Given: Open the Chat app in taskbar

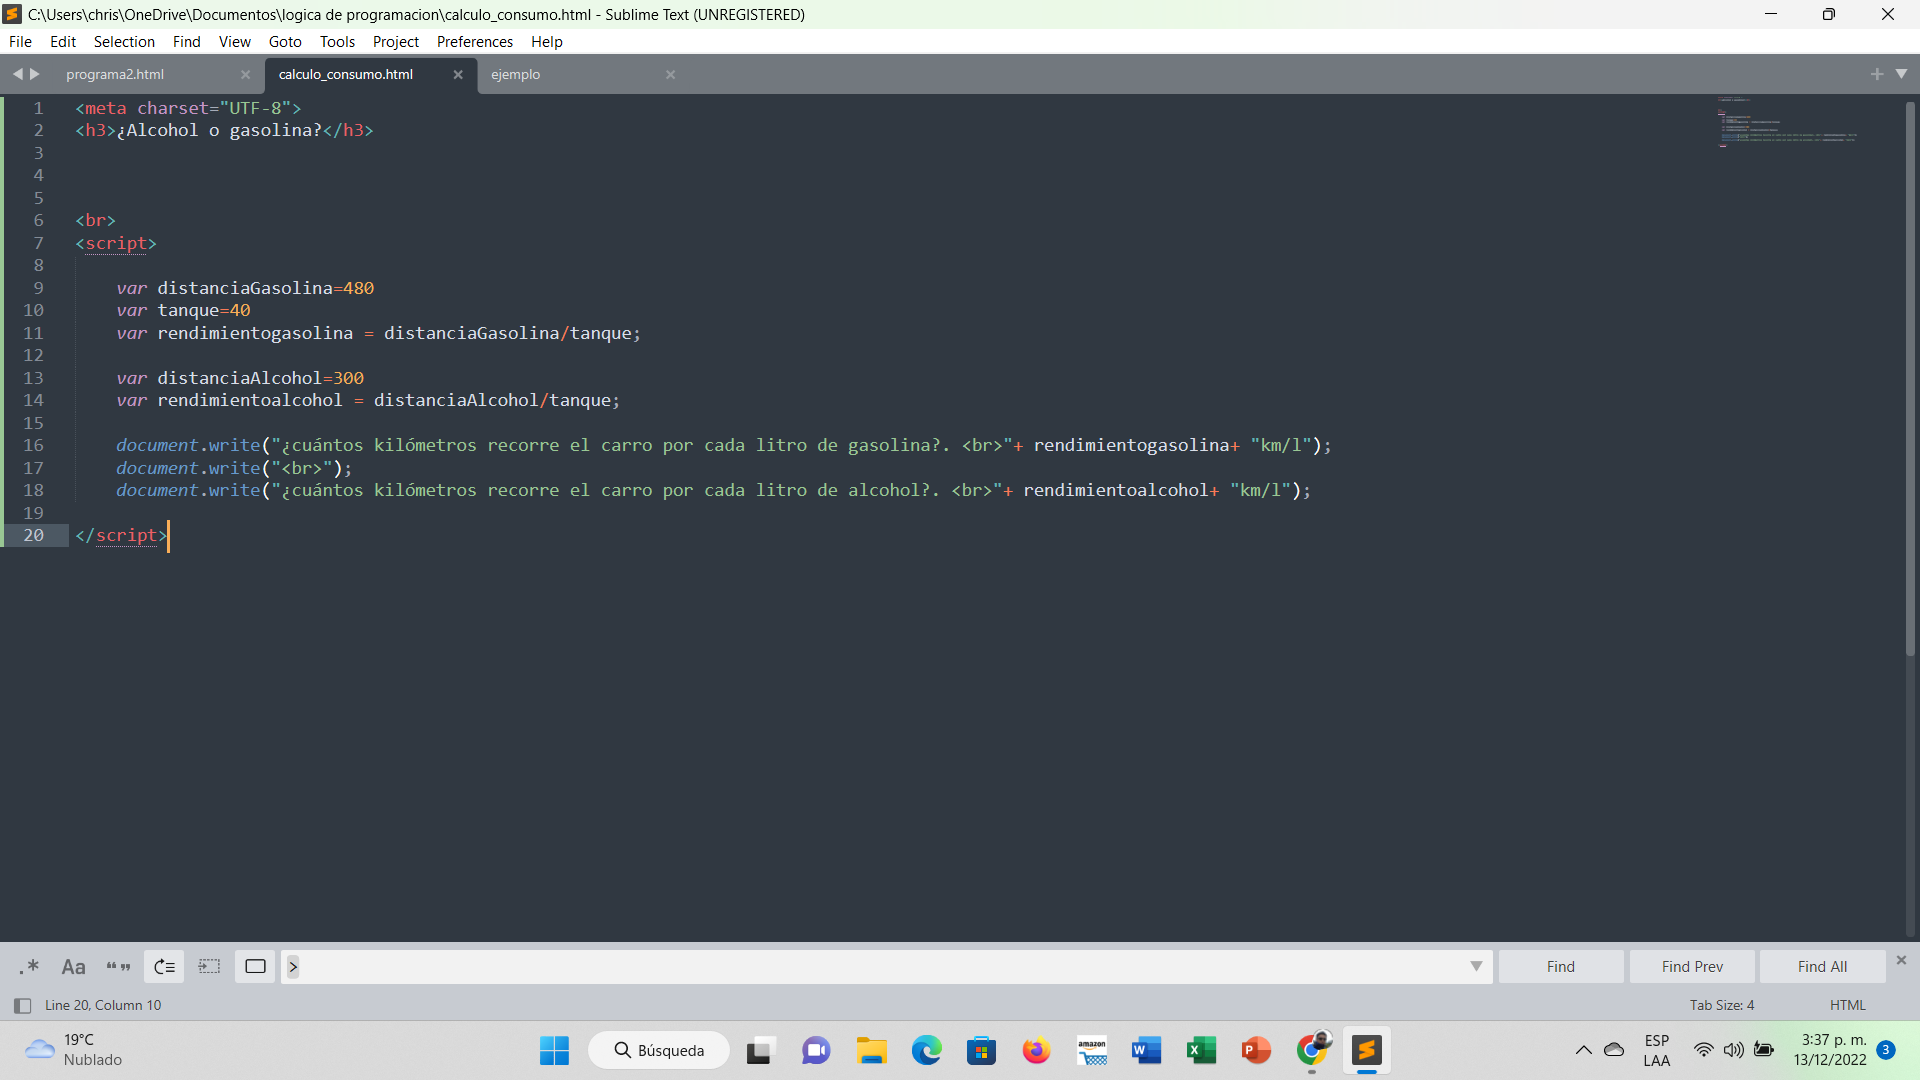Looking at the screenshot, I should [x=816, y=1051].
